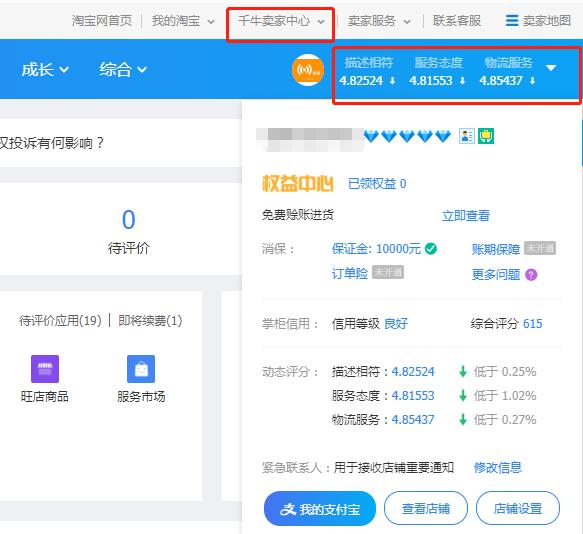Click 即将续费(1) tab
The height and width of the screenshot is (534, 583).
150,320
